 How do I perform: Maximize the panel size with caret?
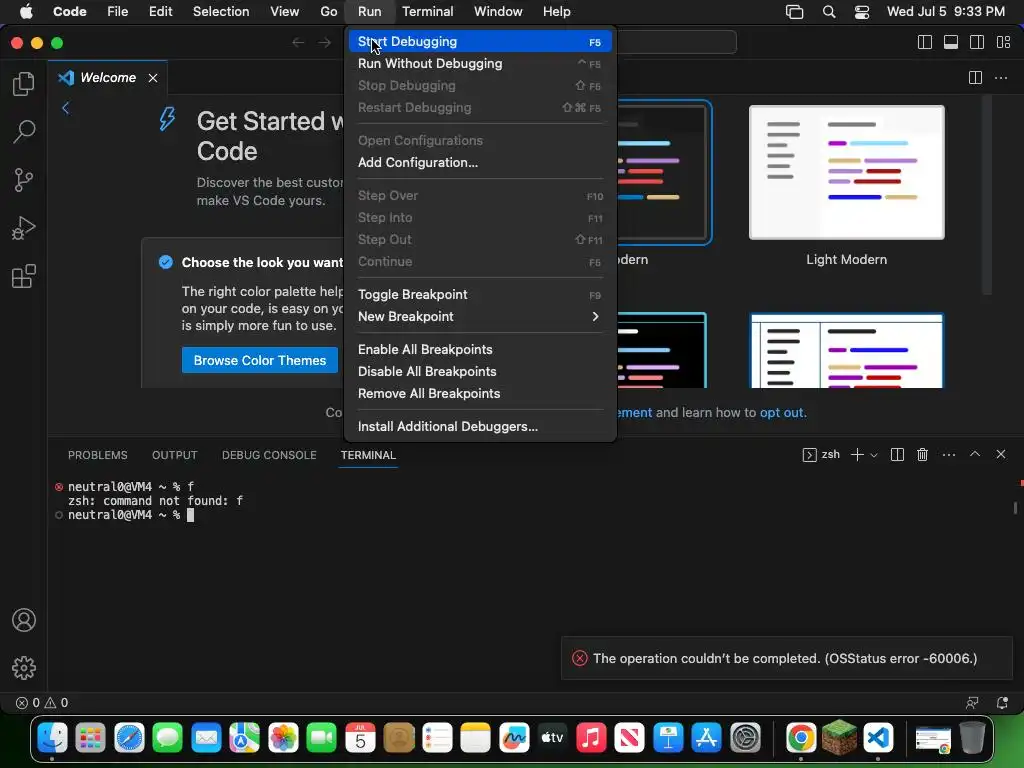click(974, 454)
